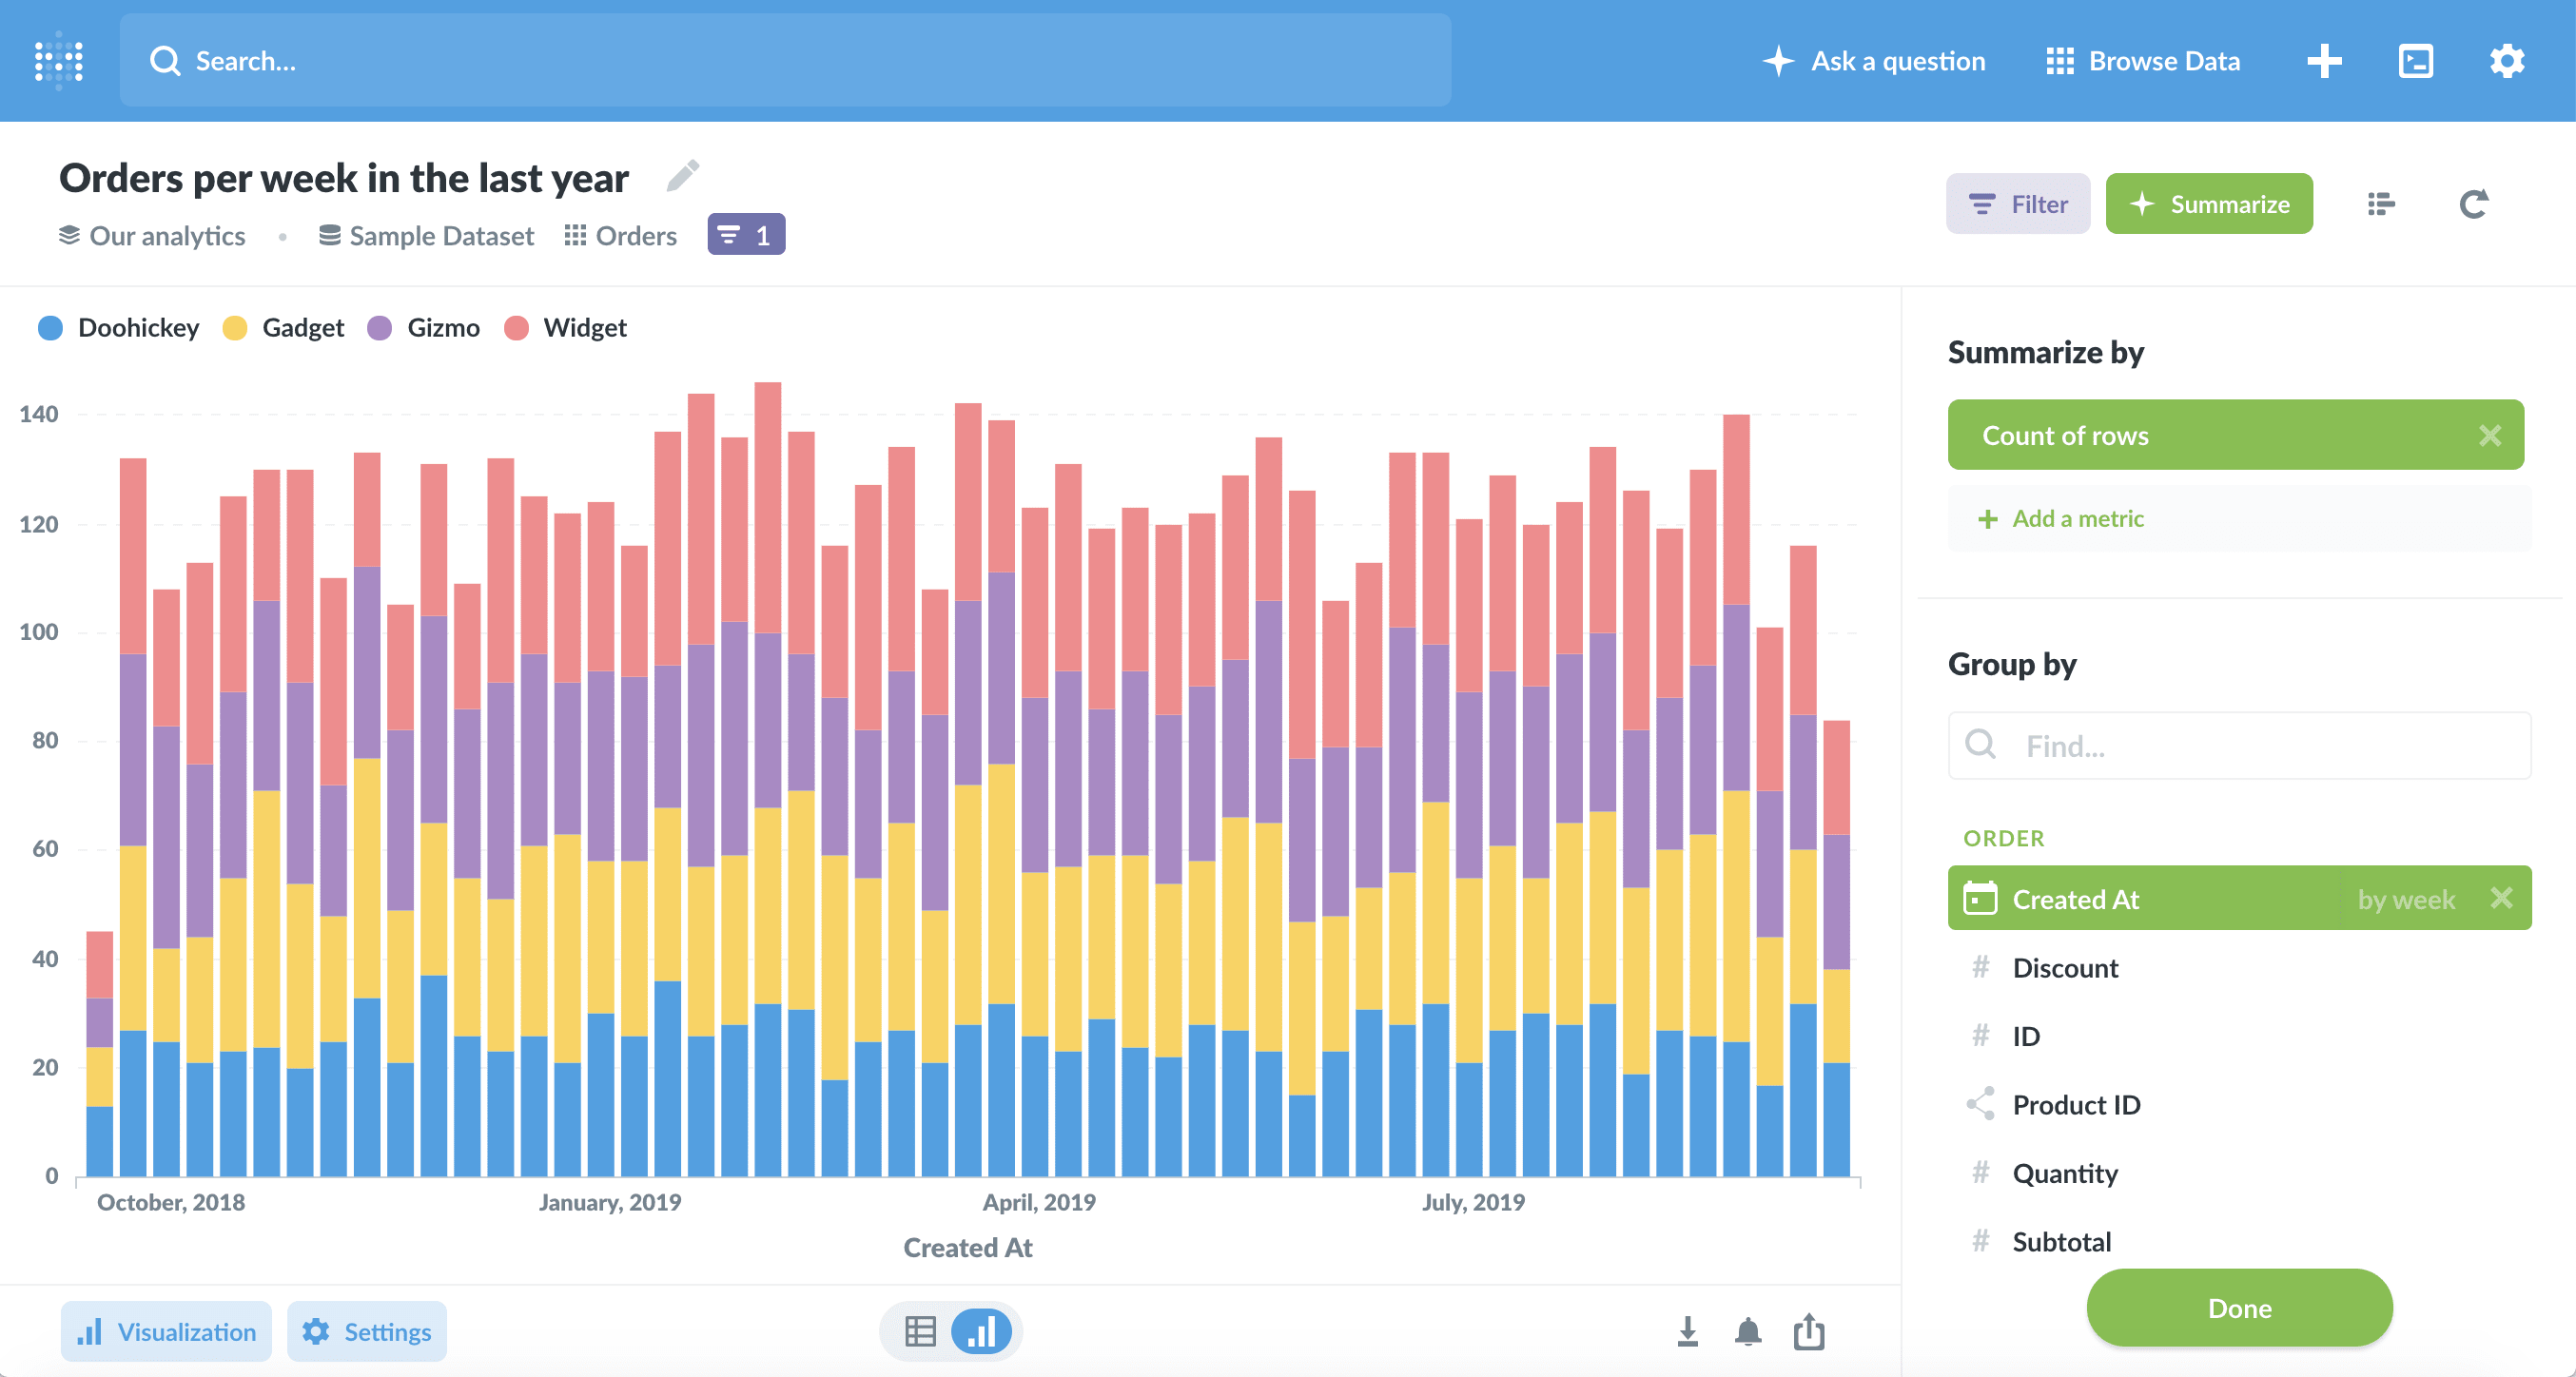Click the download icon to export data
This screenshot has width=2576, height=1377.
point(1687,1331)
